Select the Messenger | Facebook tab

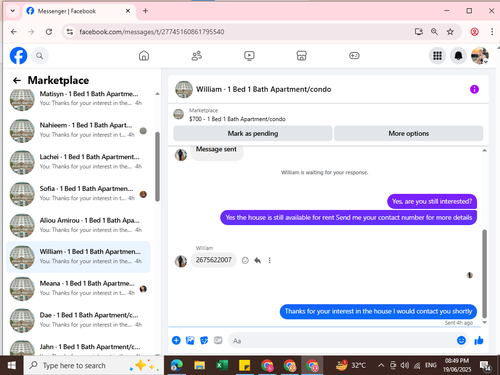(79, 11)
